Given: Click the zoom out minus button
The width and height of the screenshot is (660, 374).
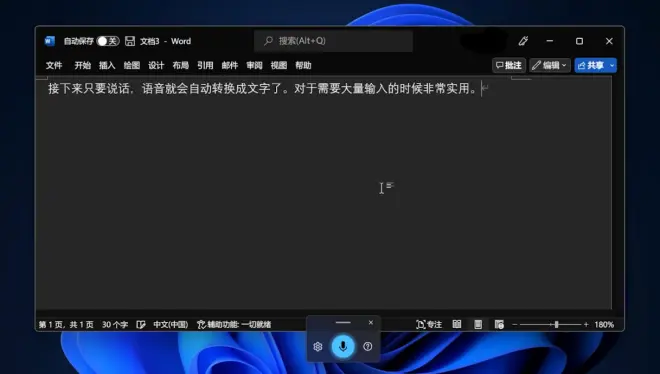Looking at the screenshot, I should [514, 324].
